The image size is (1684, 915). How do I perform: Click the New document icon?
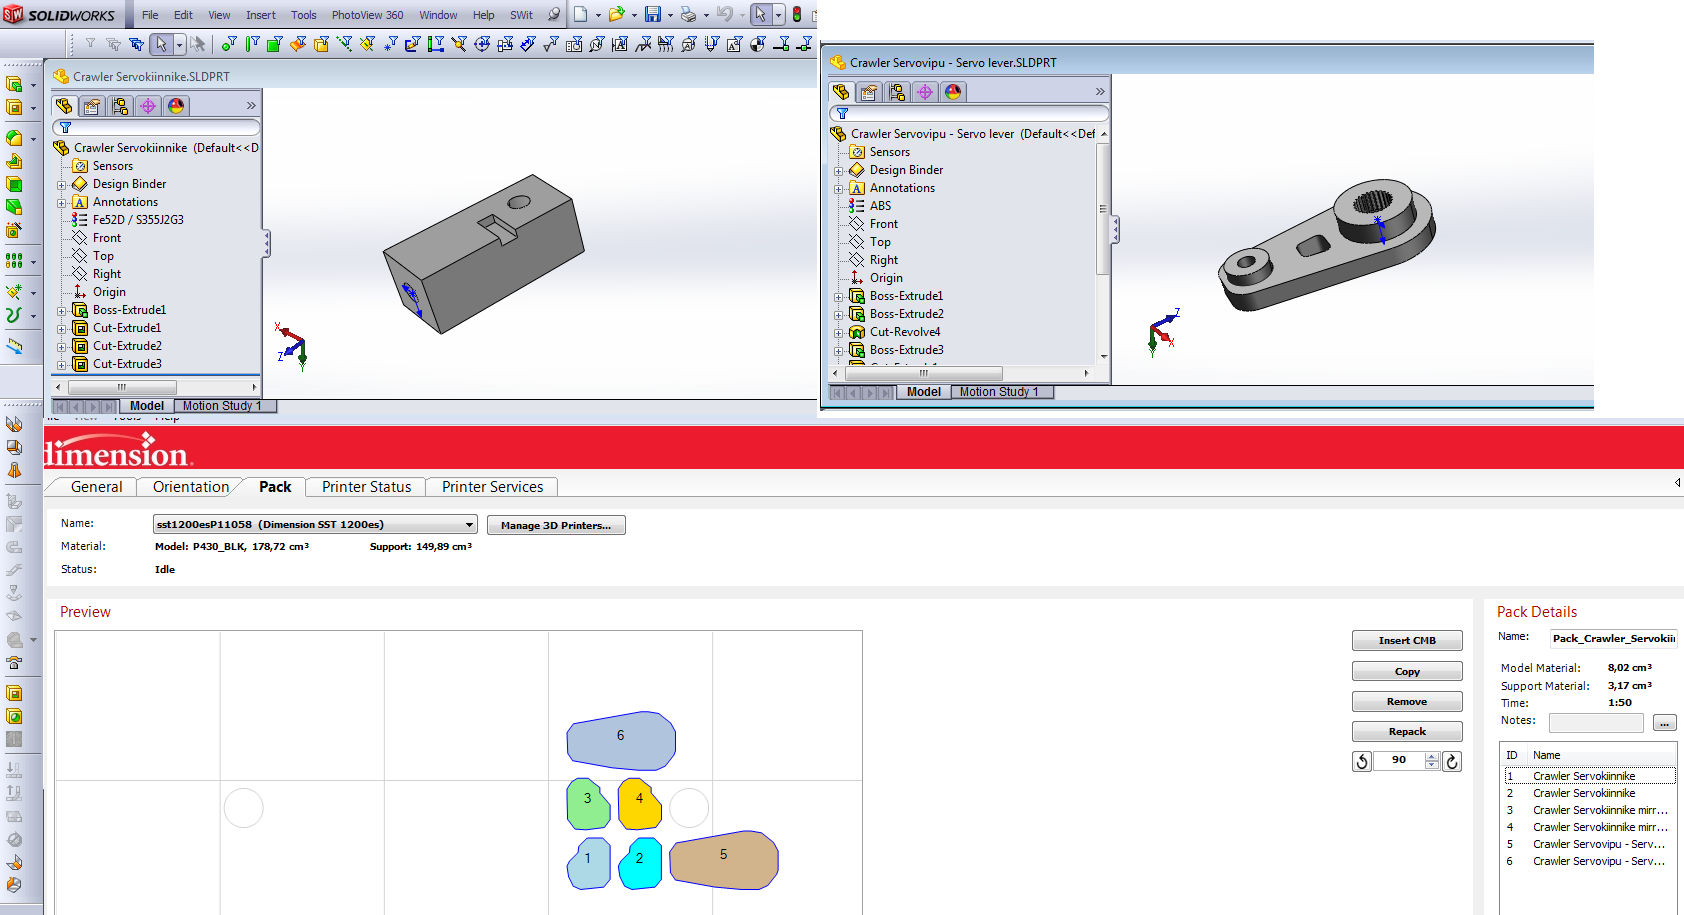click(x=580, y=14)
